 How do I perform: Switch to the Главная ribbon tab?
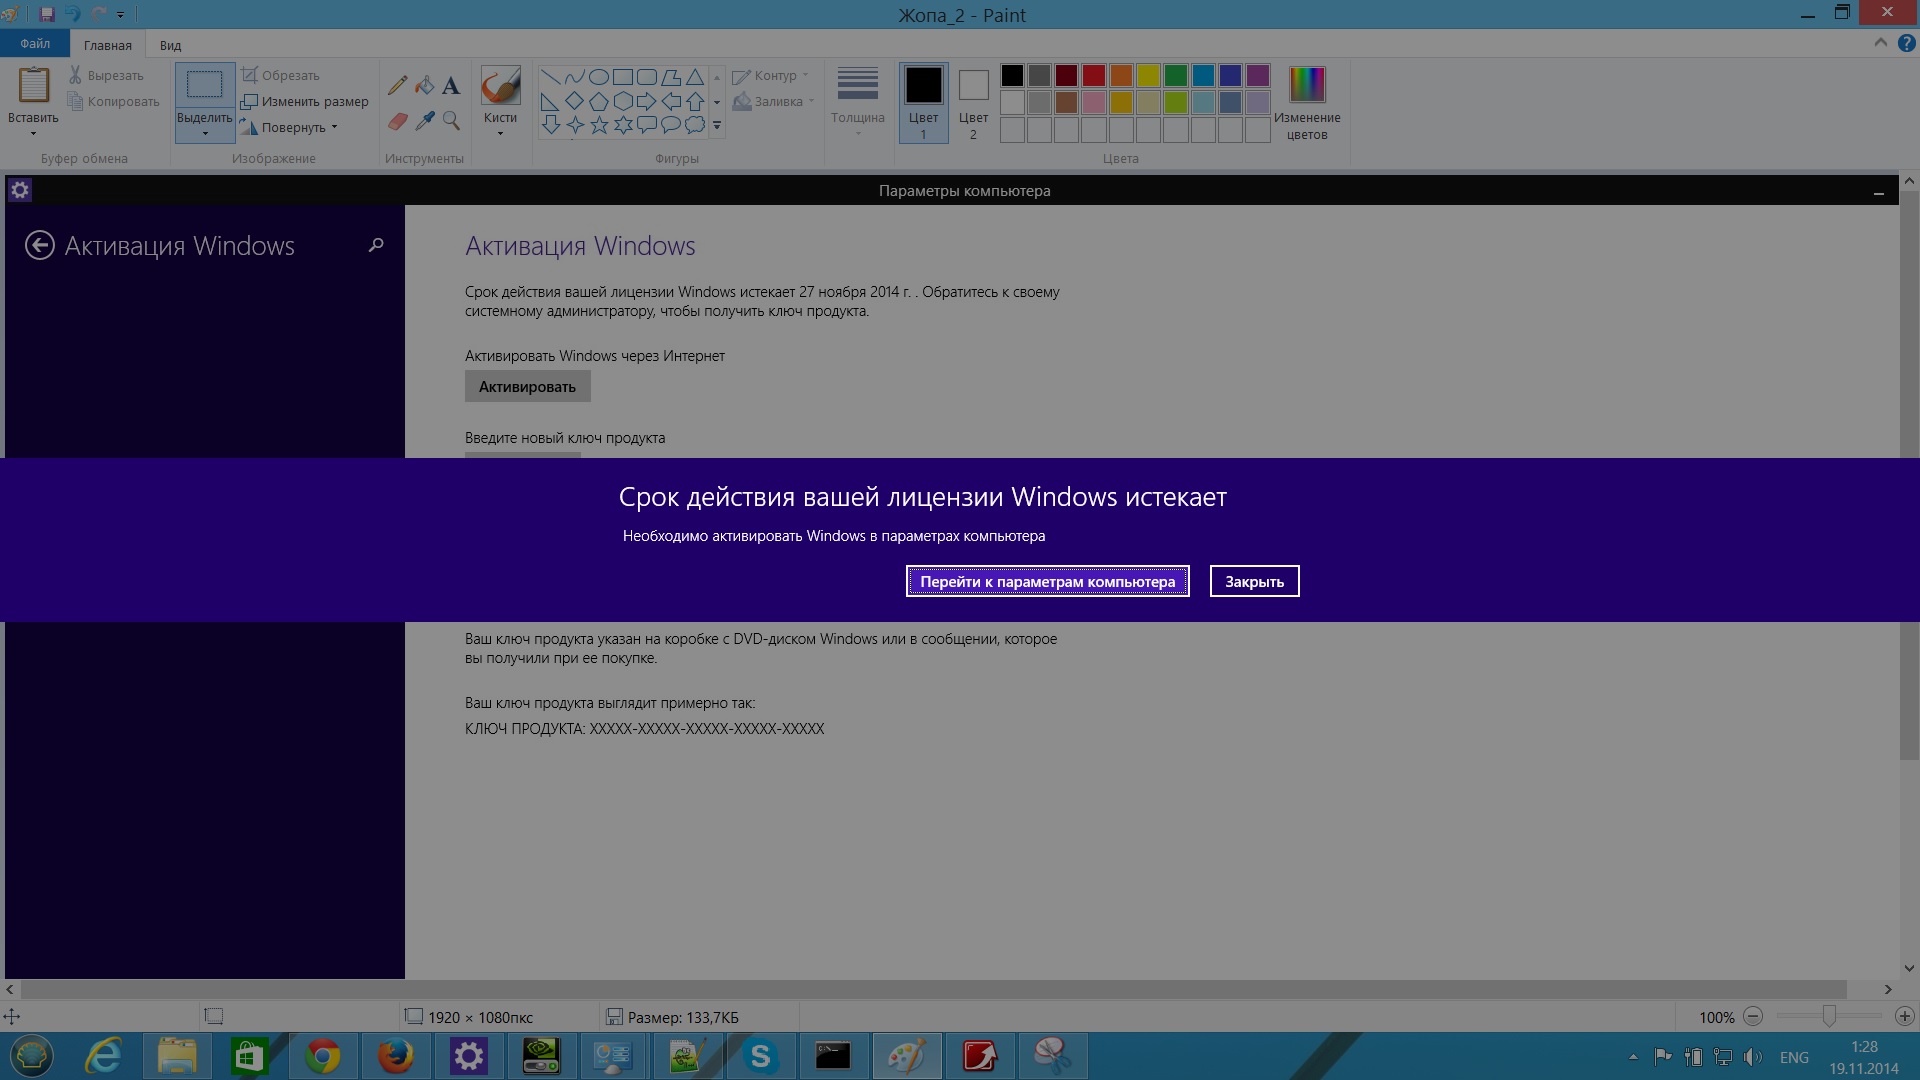(108, 45)
